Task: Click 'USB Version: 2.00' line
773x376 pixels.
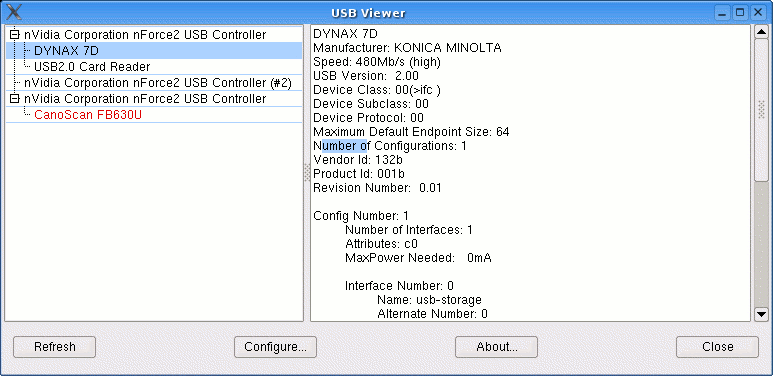Action: coord(366,76)
